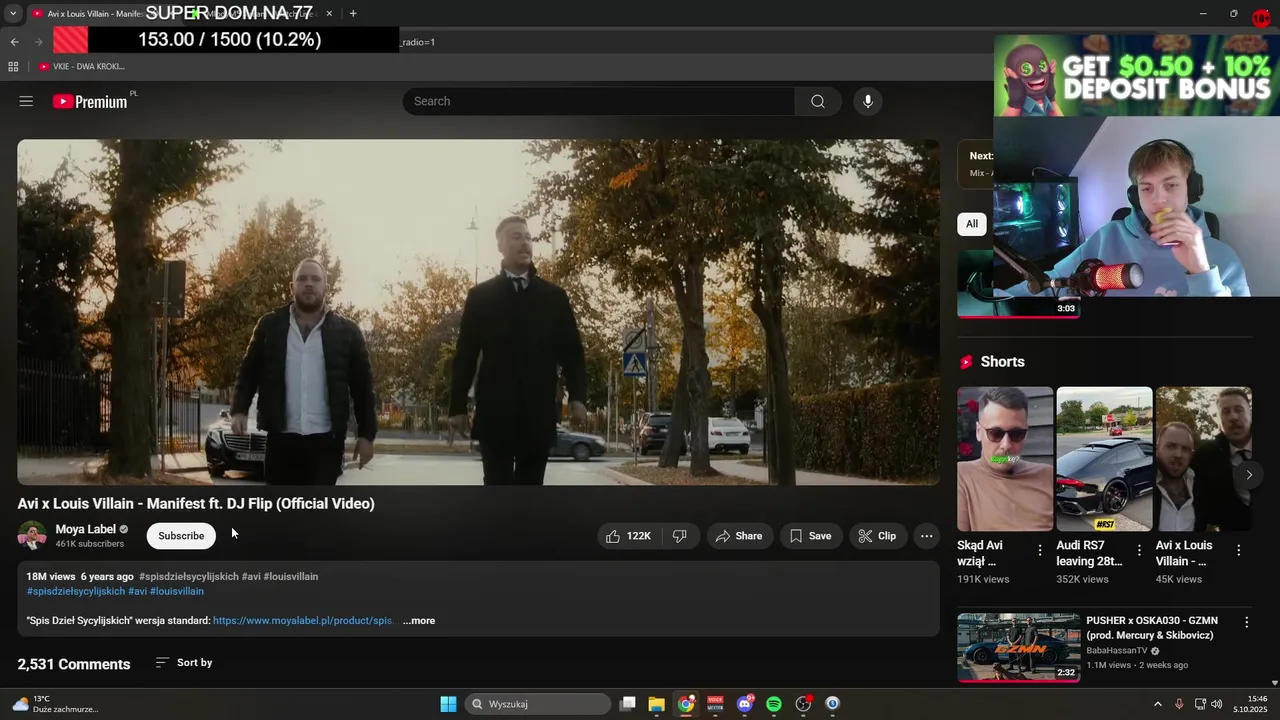Click the tray microphone indicator

click(x=1179, y=704)
